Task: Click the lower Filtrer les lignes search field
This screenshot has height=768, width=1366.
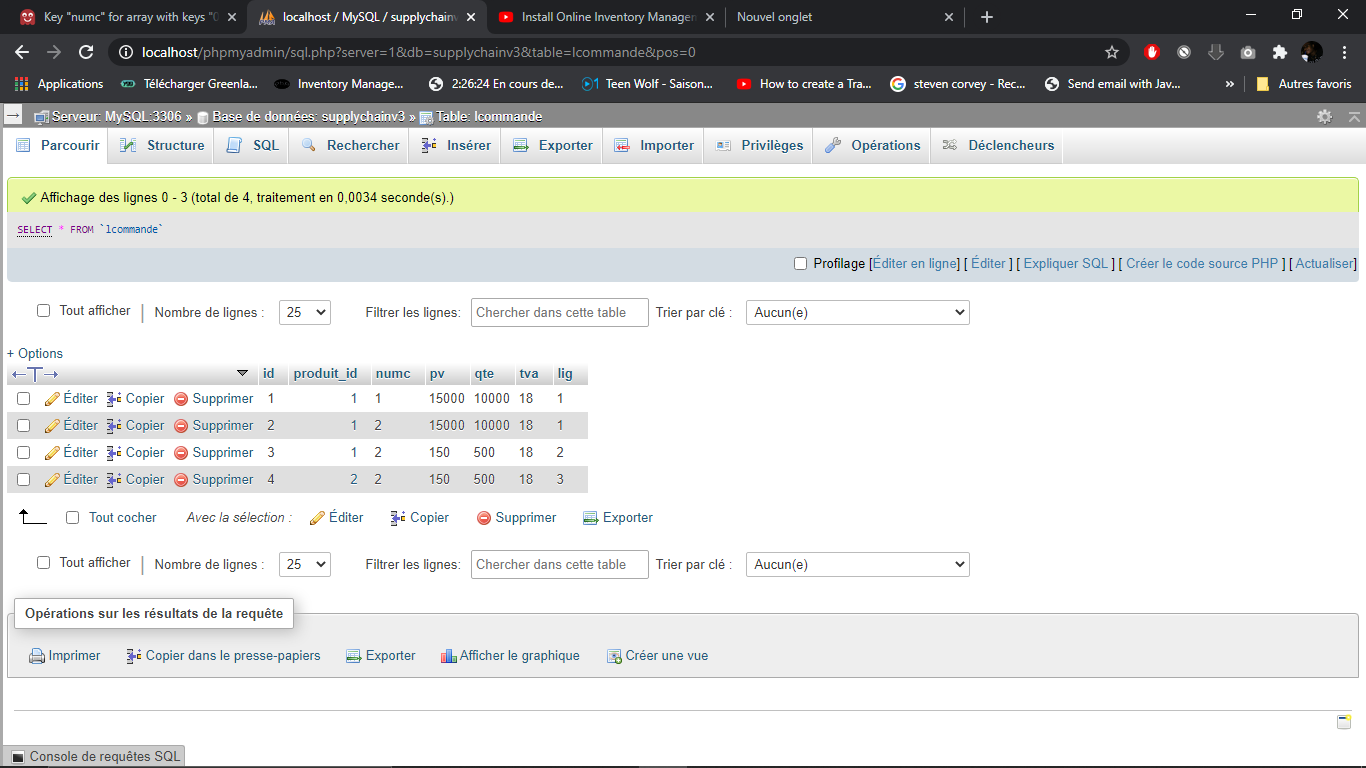Action: (560, 564)
